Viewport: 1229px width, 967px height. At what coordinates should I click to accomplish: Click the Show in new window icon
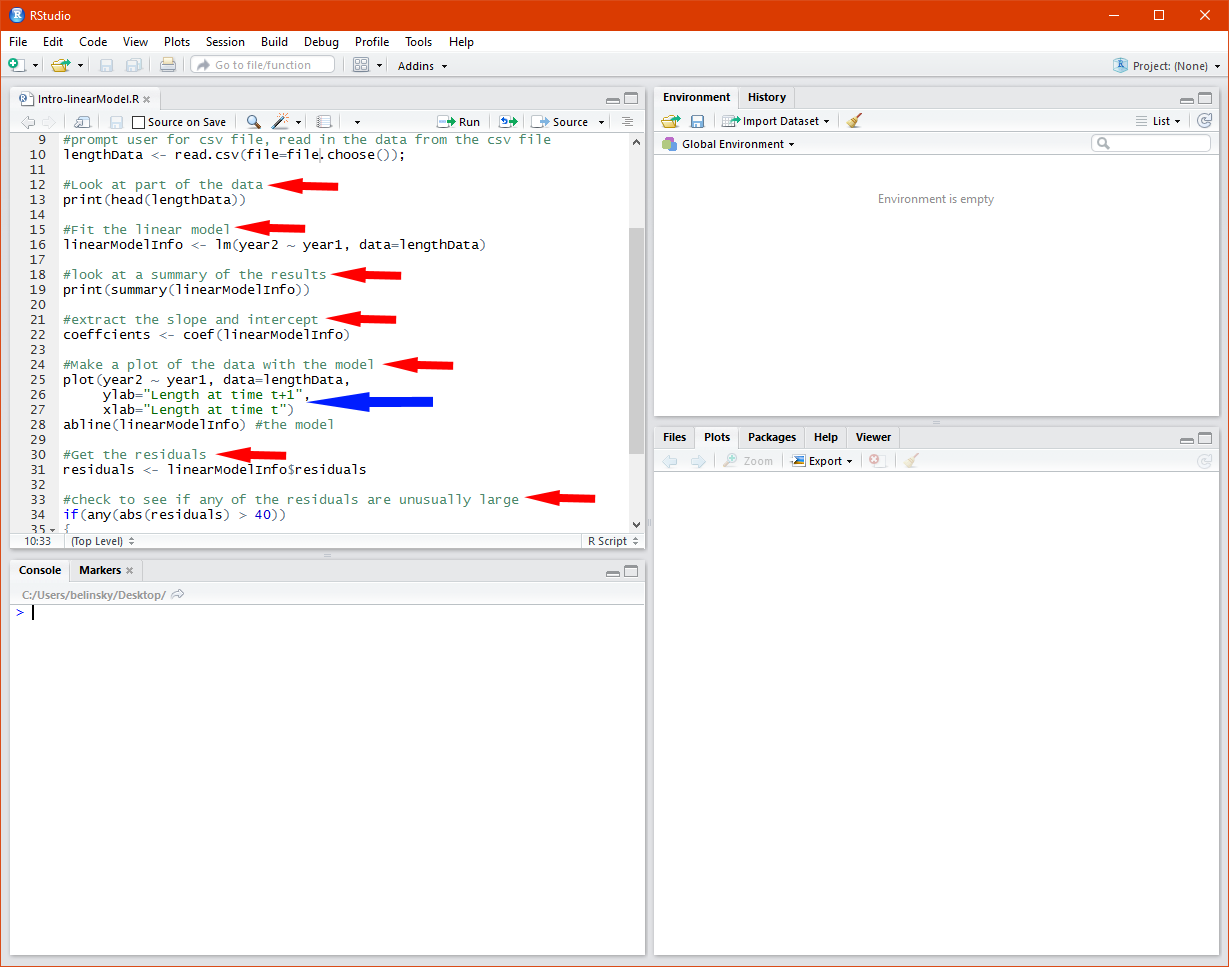click(x=80, y=122)
